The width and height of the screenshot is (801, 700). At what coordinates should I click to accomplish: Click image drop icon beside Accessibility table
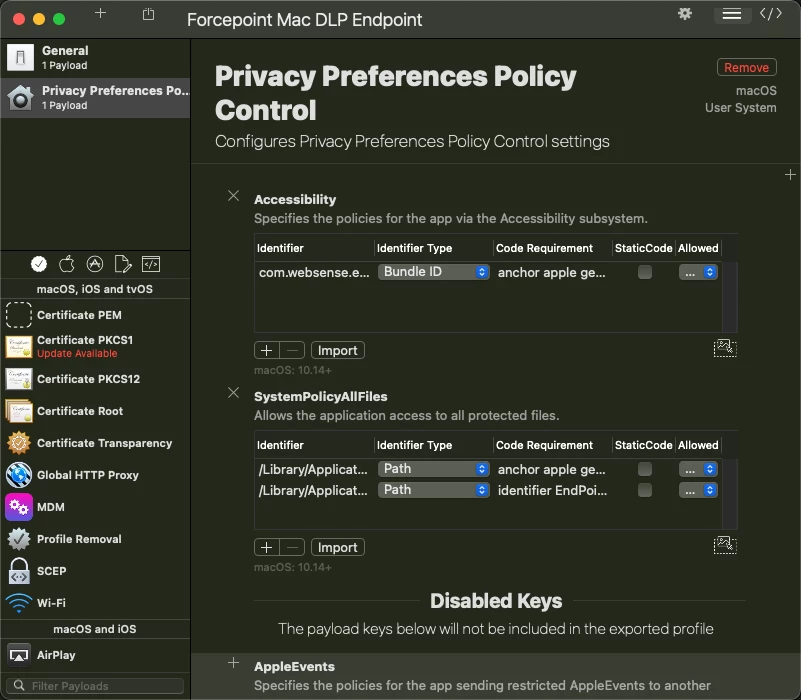(725, 348)
